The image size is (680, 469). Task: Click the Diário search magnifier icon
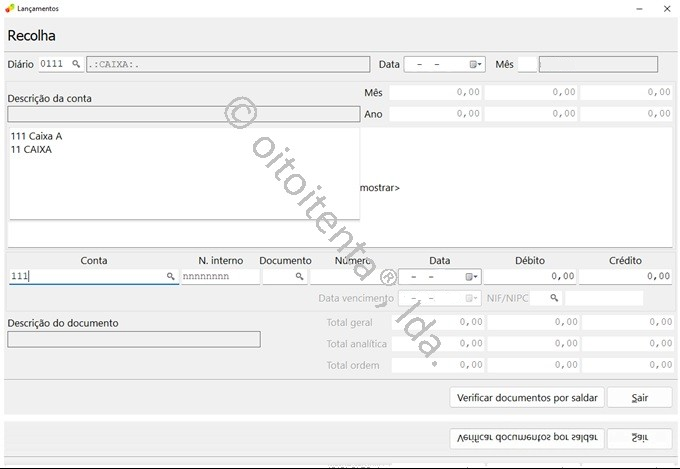tap(75, 64)
